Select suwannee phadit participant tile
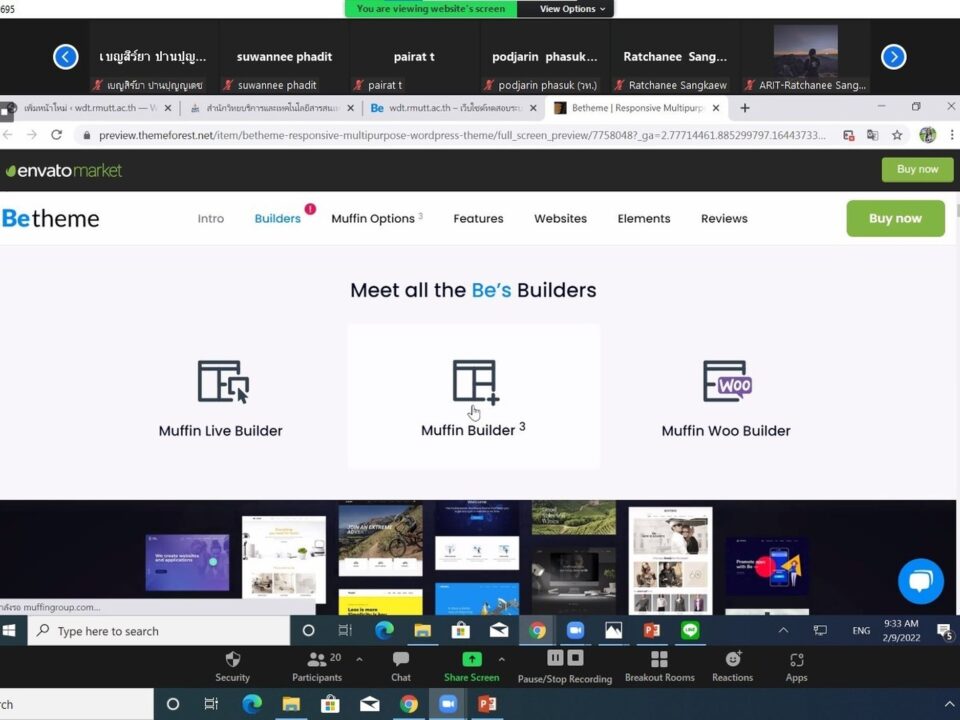The height and width of the screenshot is (720, 960). [x=284, y=56]
